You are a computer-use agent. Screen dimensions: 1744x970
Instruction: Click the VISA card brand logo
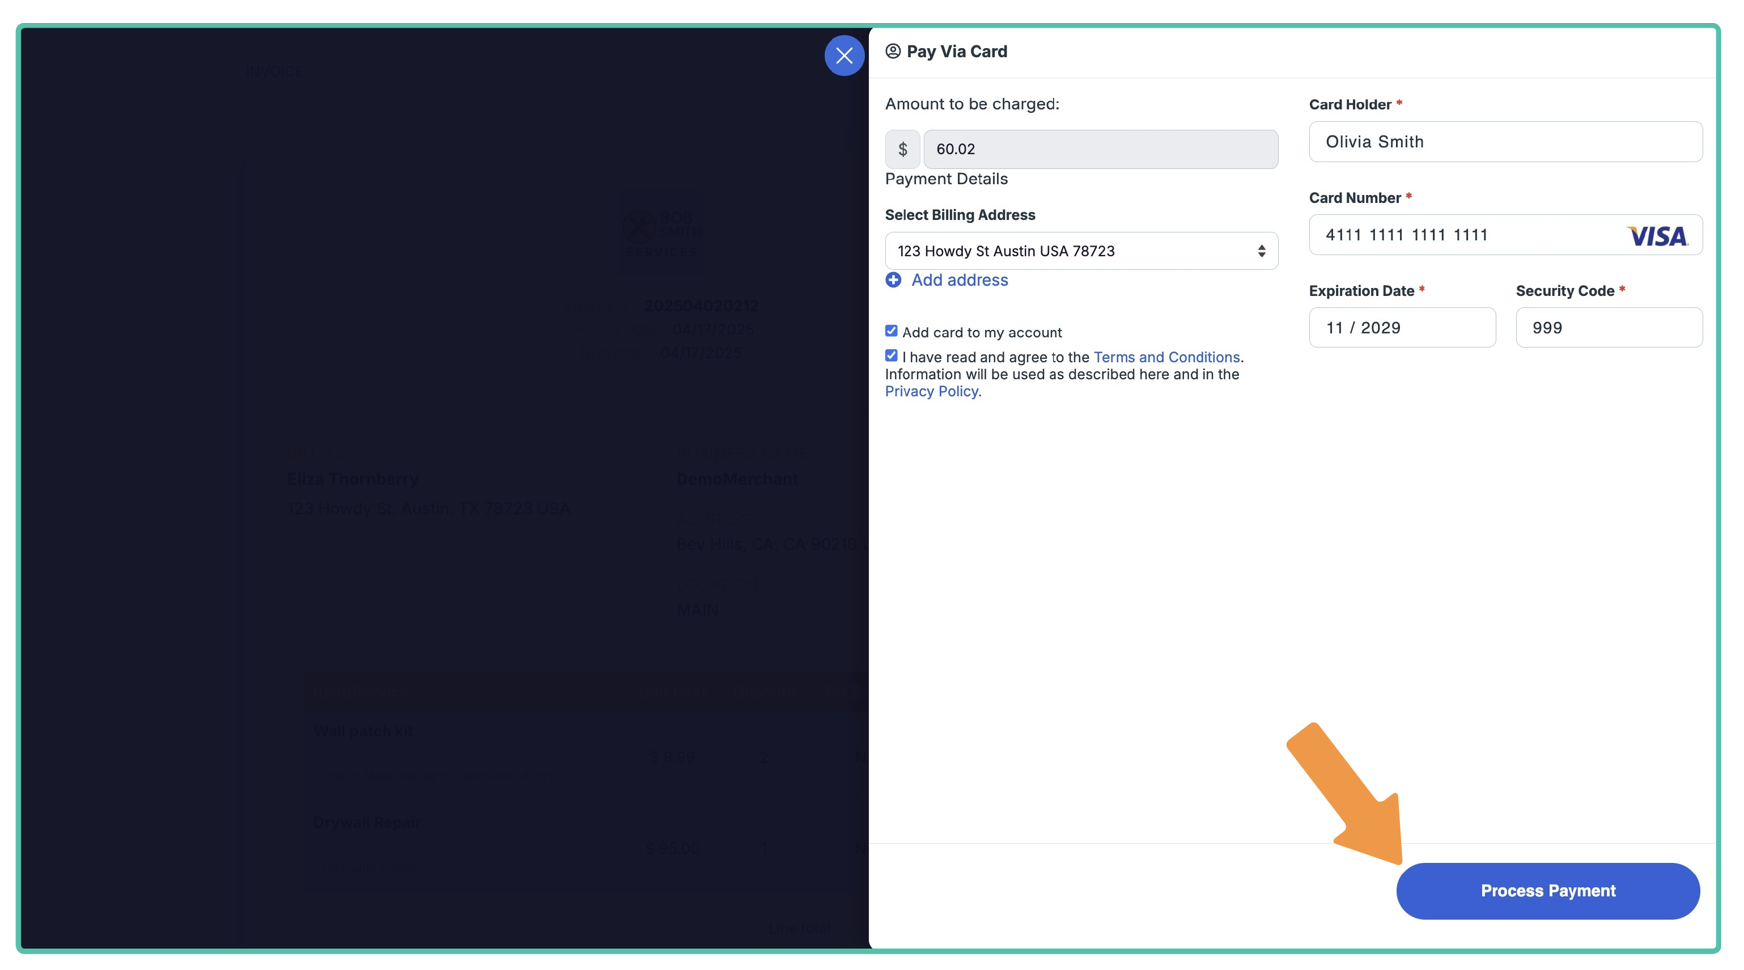[x=1656, y=236]
